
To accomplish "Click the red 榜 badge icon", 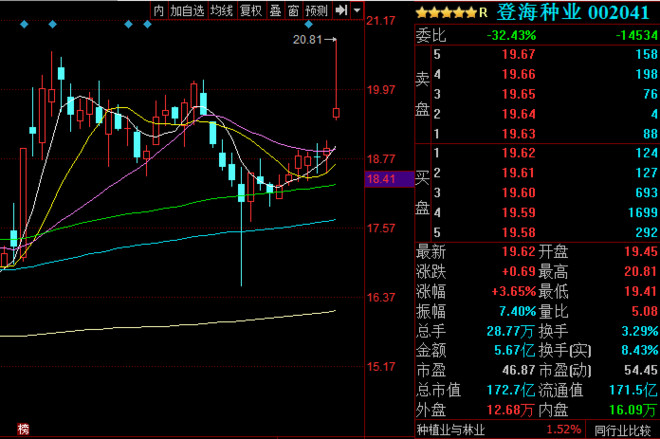I will coord(24,429).
